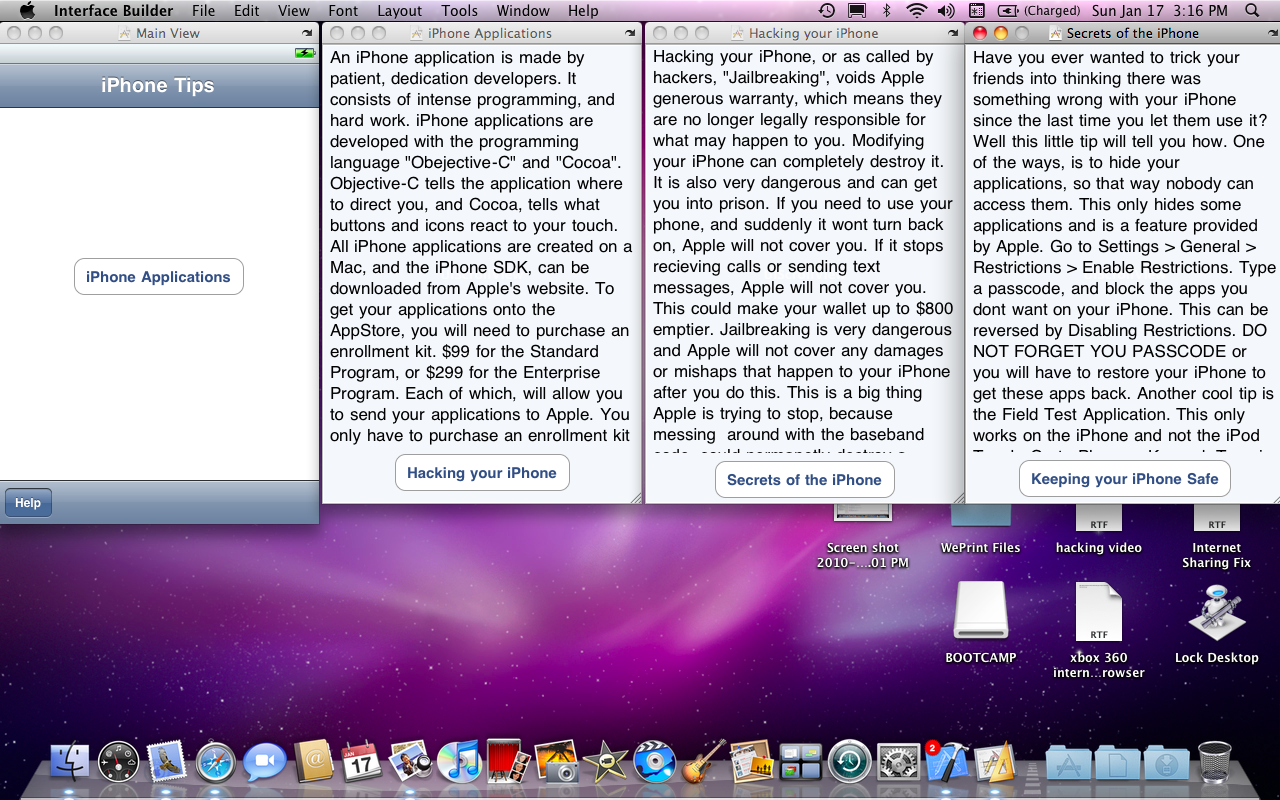
Task: Launch Dashboard from the Dock
Action: (119, 762)
